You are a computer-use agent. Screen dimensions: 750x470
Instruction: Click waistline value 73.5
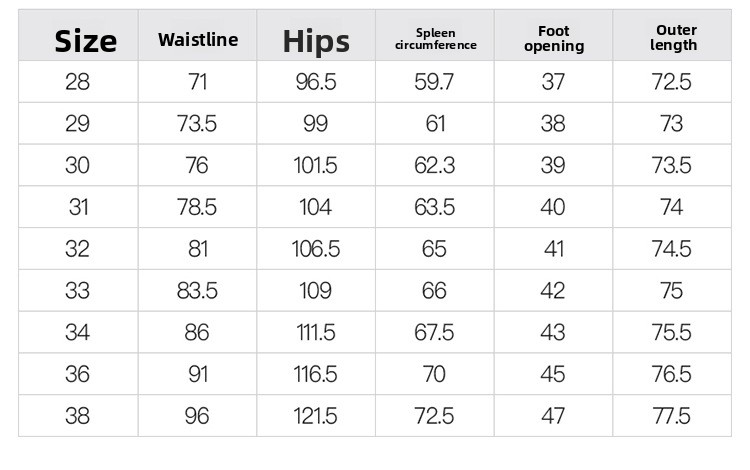pyautogui.click(x=197, y=123)
